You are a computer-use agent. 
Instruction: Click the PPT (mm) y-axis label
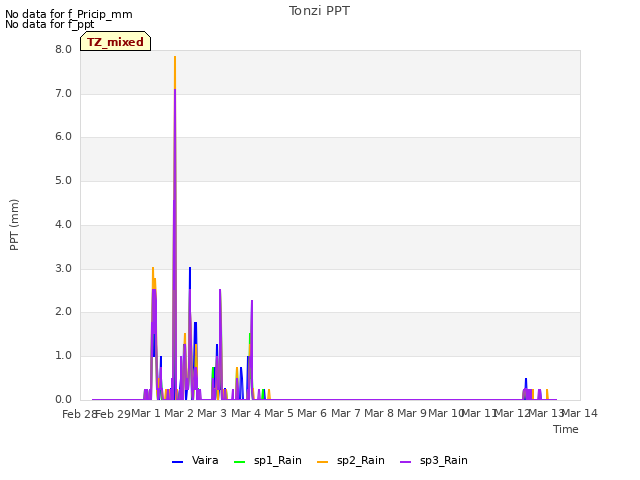point(14,224)
